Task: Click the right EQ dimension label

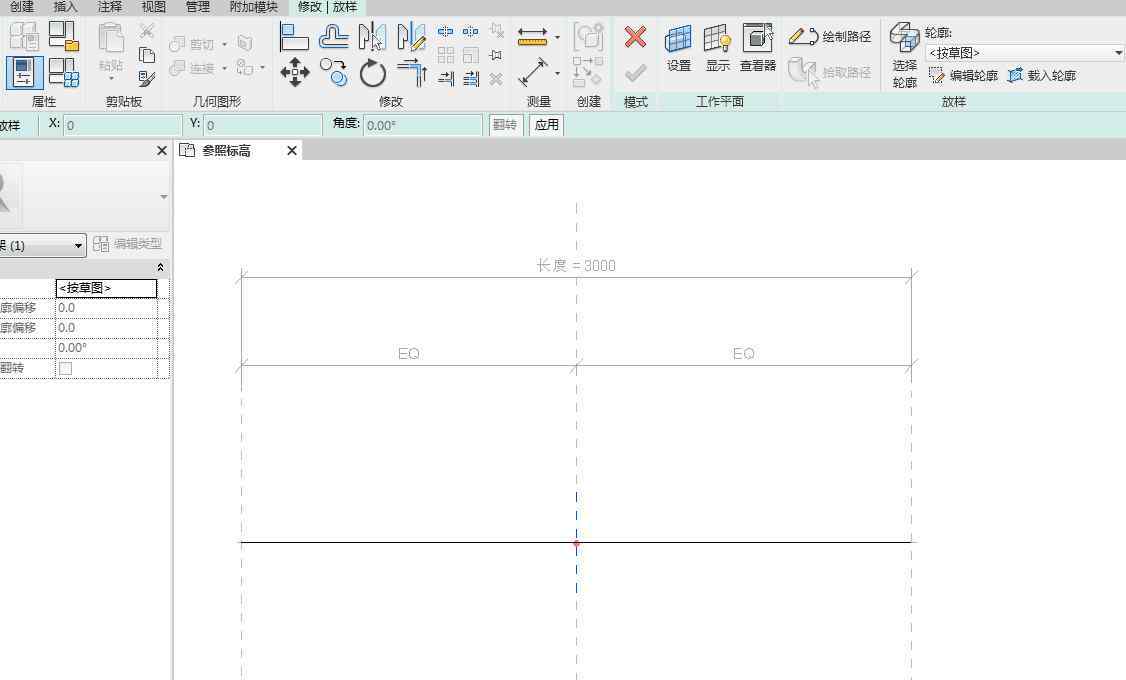Action: (x=743, y=353)
